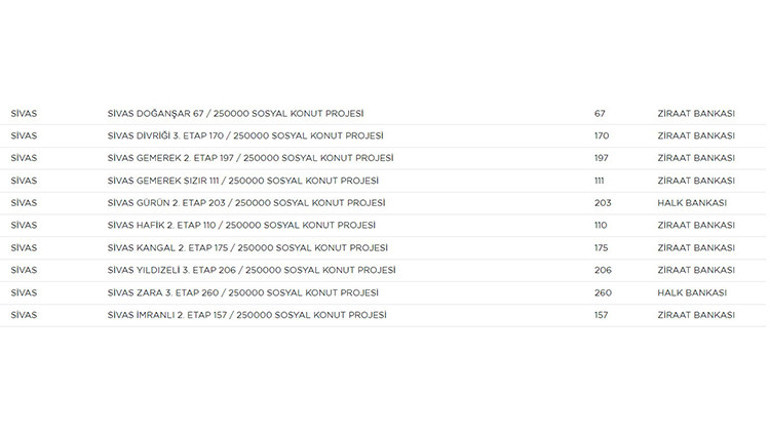770x433 pixels.
Task: Click Halk Bankası in the Zara row
Action: (691, 293)
